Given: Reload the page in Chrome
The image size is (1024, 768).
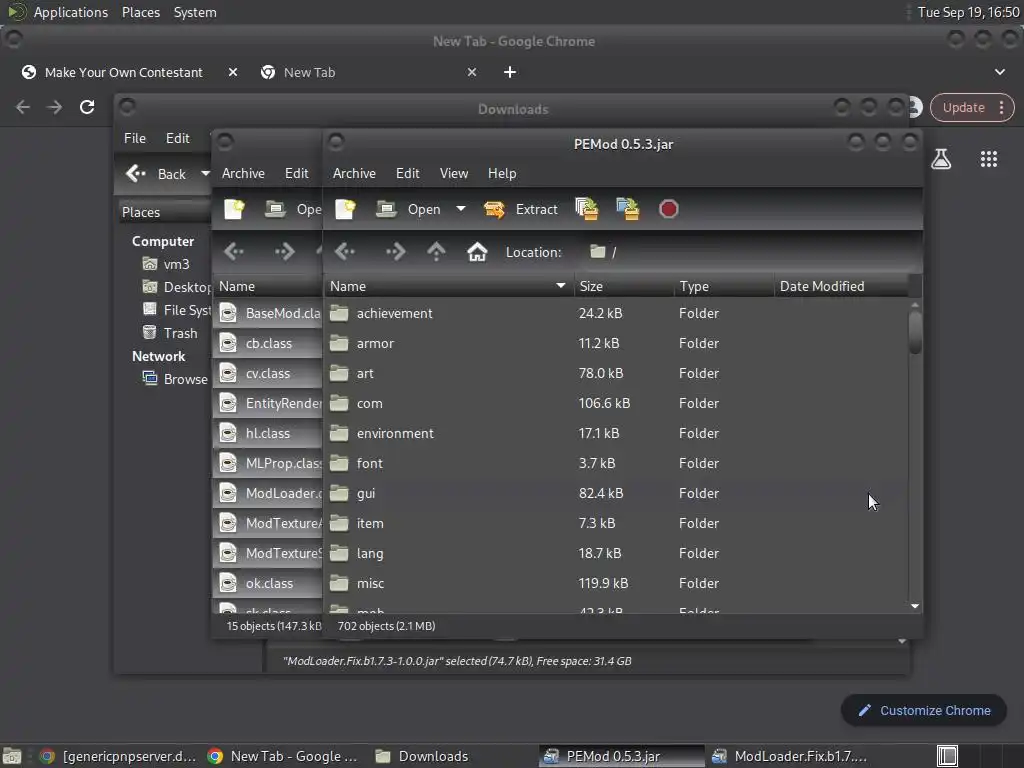Looking at the screenshot, I should (x=87, y=107).
